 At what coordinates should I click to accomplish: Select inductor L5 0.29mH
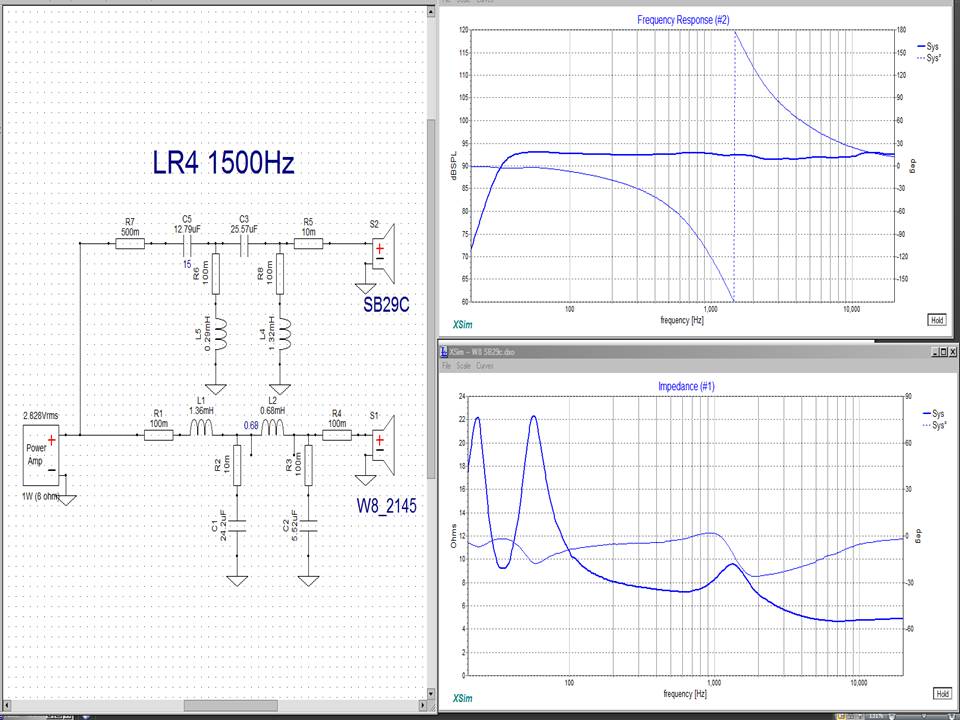pos(219,334)
